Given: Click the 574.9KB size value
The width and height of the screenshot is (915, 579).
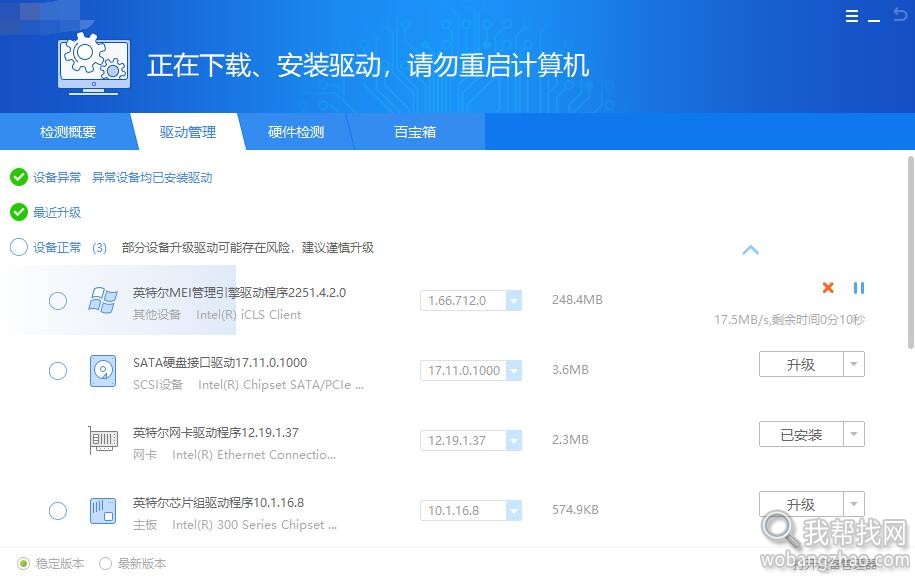Looking at the screenshot, I should pos(575,510).
